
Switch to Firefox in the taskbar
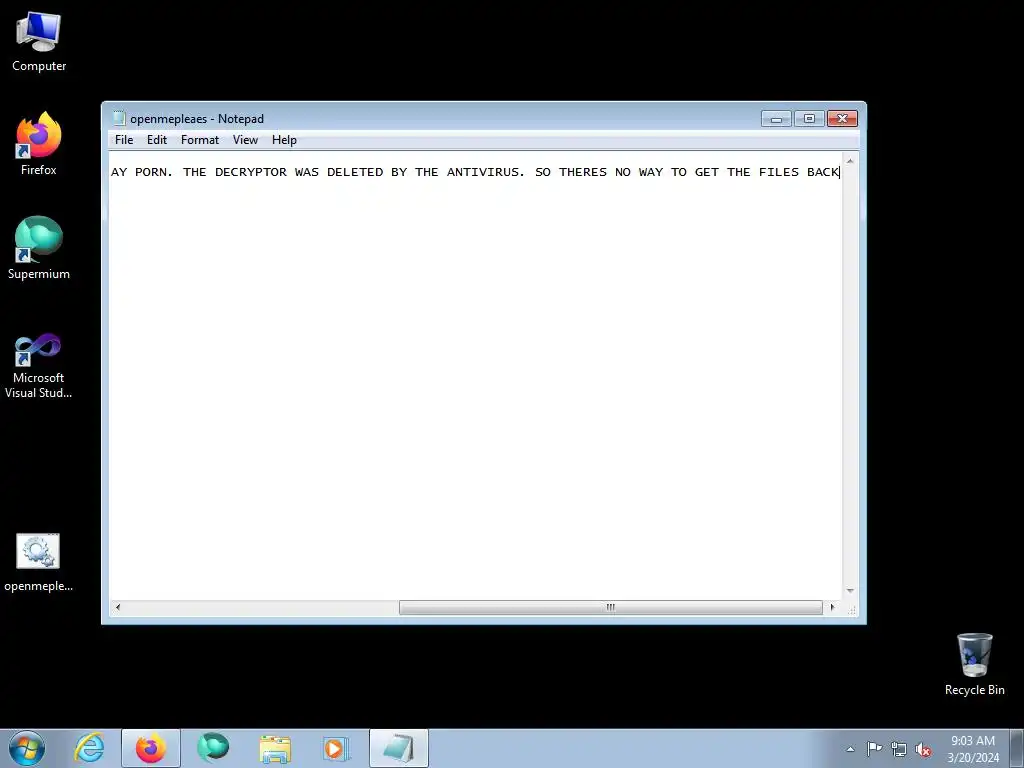151,748
